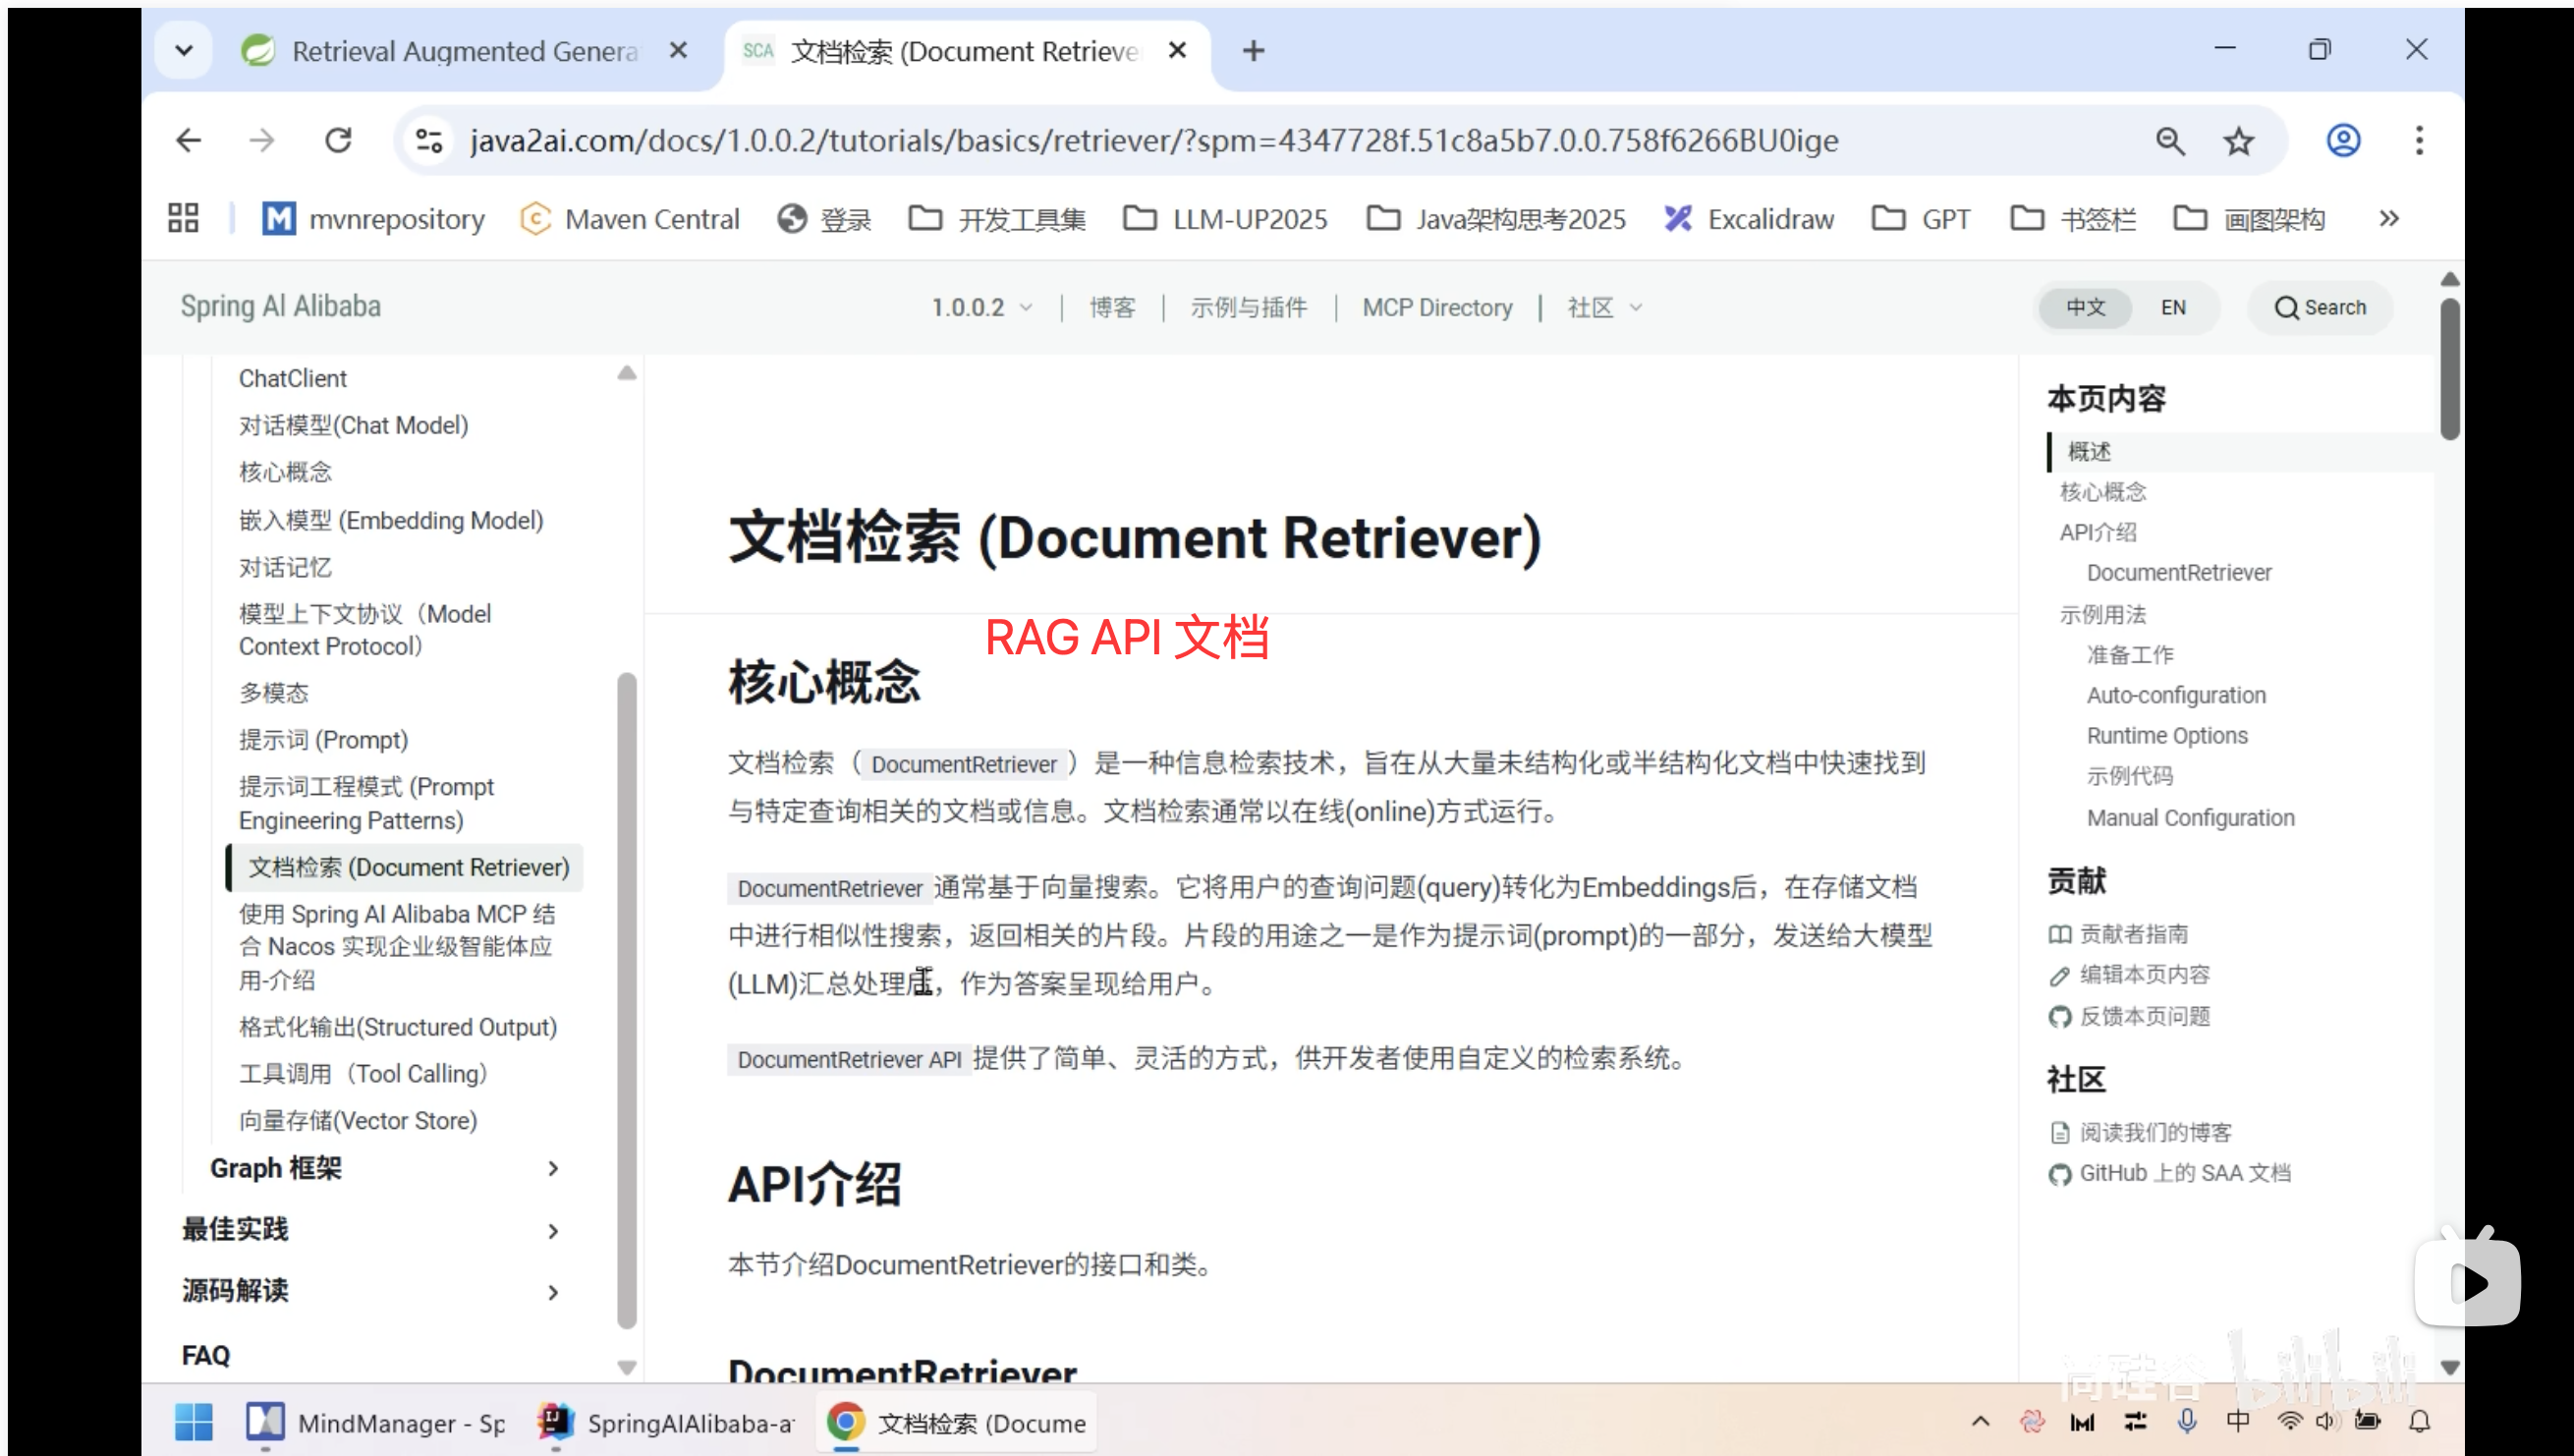Mute volume via the tray speaker icon
2574x1456 pixels.
pos(2324,1421)
